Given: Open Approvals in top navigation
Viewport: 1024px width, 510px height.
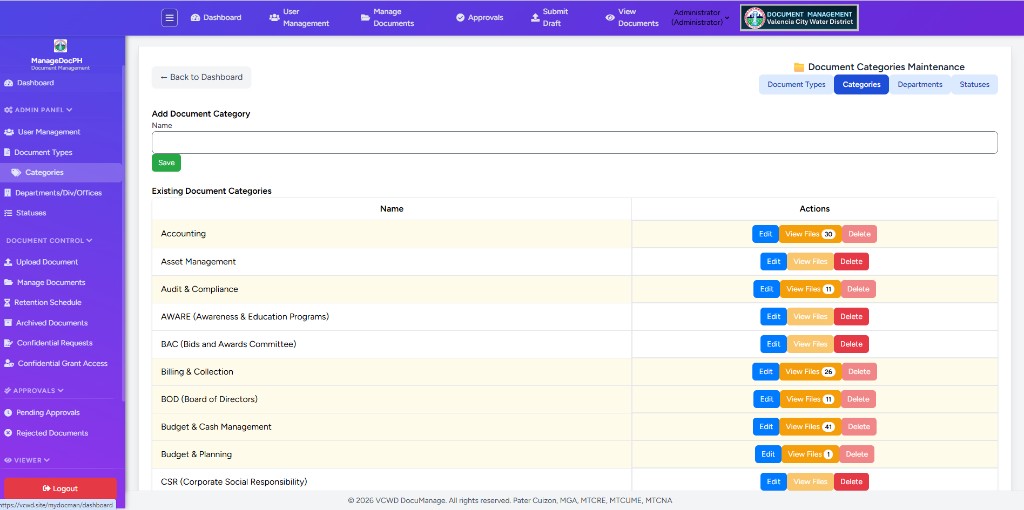Looking at the screenshot, I should click(x=479, y=18).
